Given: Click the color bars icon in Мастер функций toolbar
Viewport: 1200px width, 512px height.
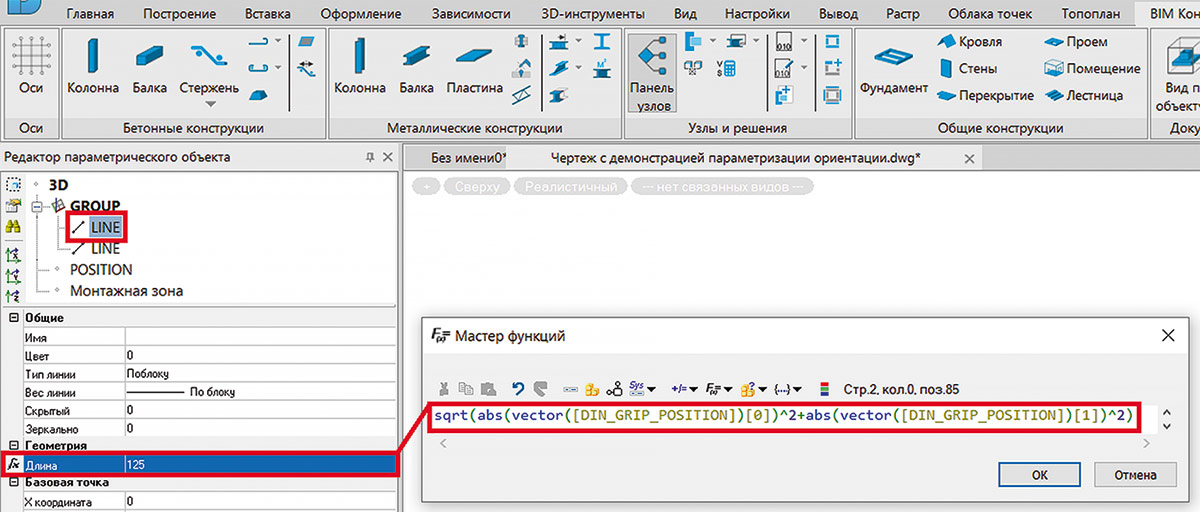Looking at the screenshot, I should 824,388.
